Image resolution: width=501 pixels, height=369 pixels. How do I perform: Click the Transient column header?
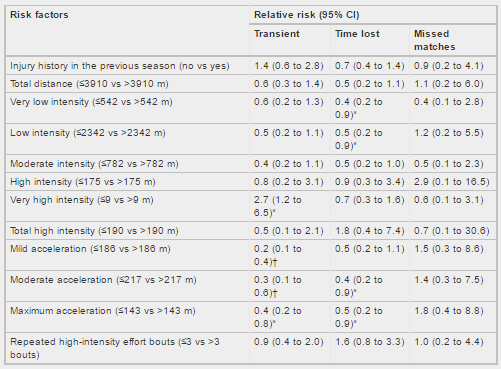277,34
